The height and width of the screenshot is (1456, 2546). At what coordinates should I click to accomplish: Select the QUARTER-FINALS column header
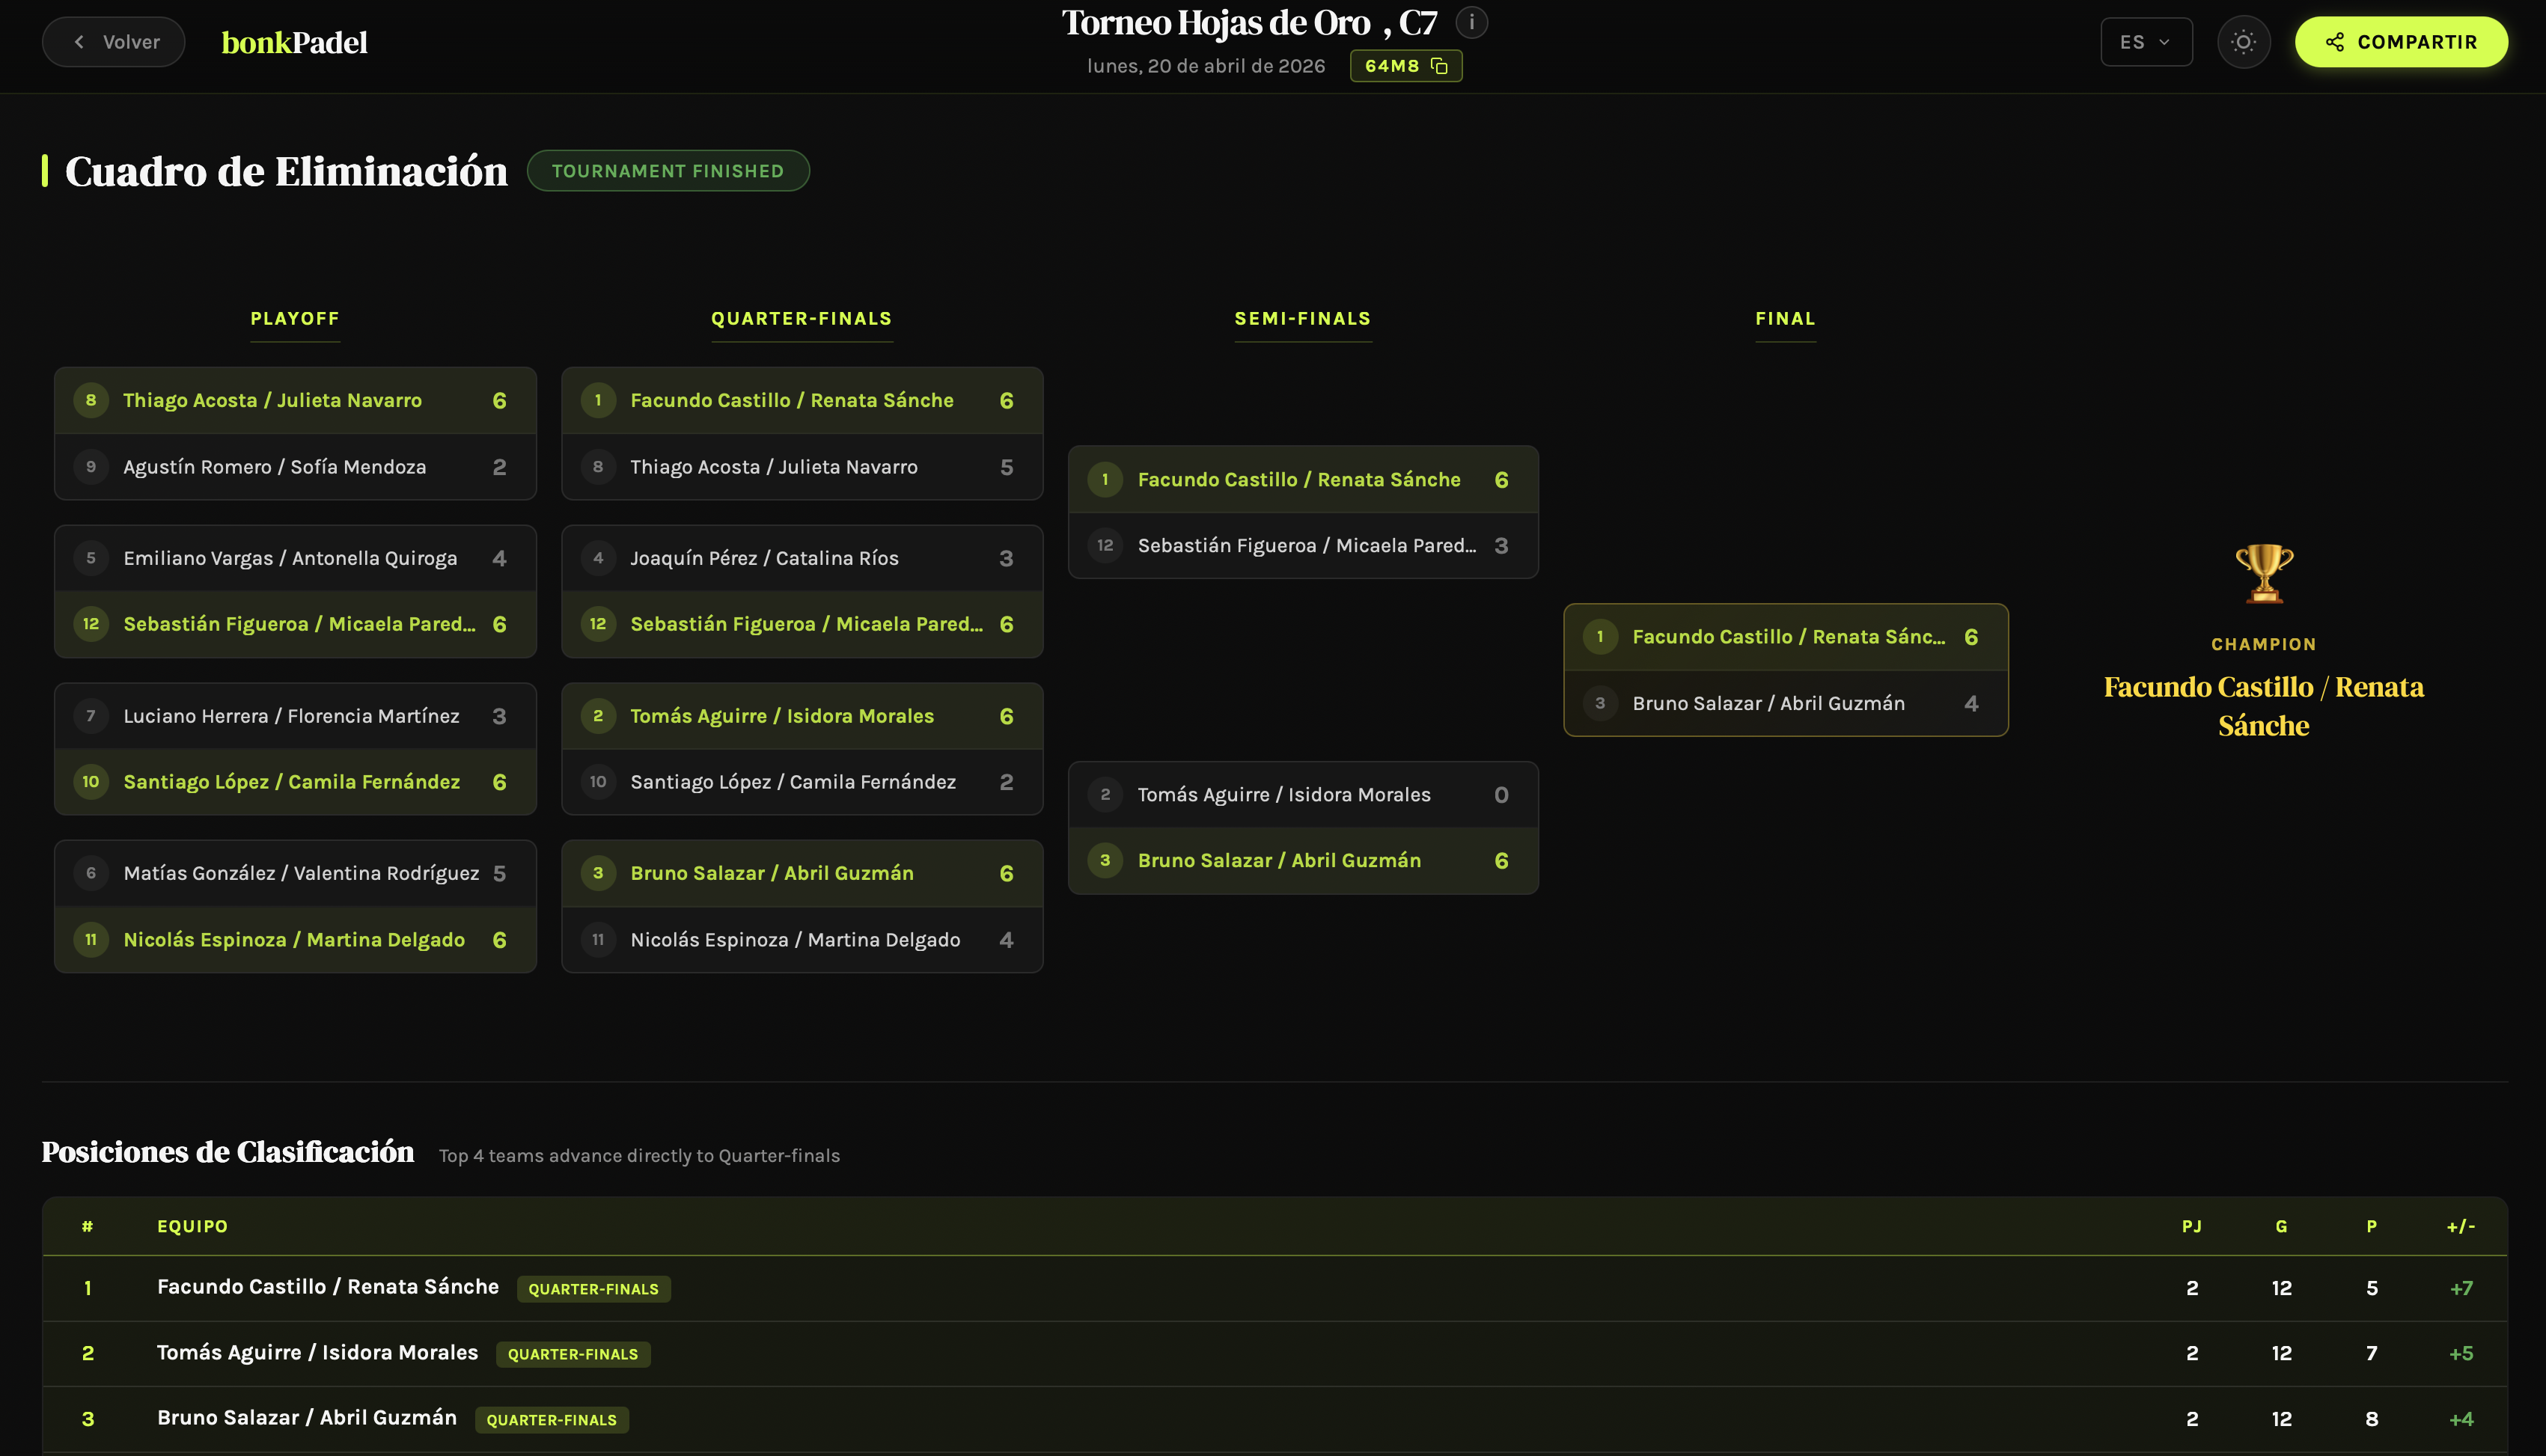[802, 318]
